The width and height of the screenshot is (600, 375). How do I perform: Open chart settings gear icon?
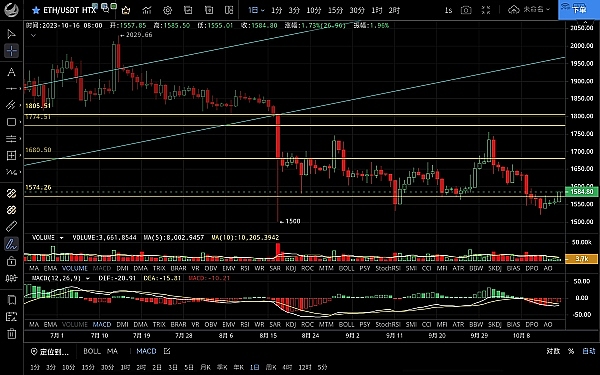167,10
